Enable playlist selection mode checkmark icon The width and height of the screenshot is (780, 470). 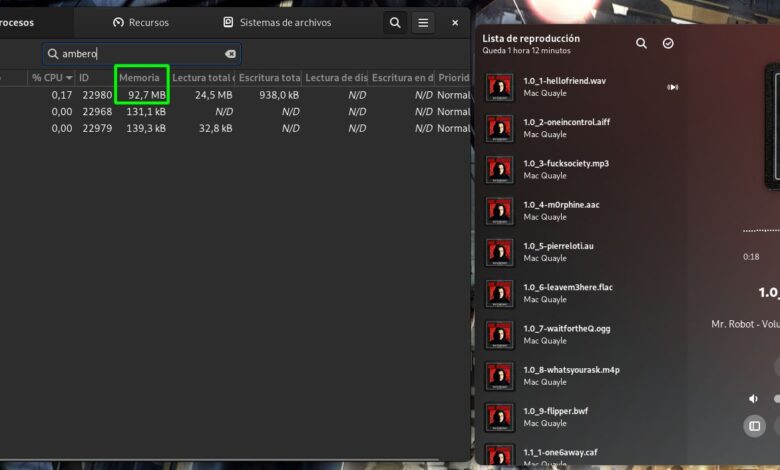click(668, 43)
